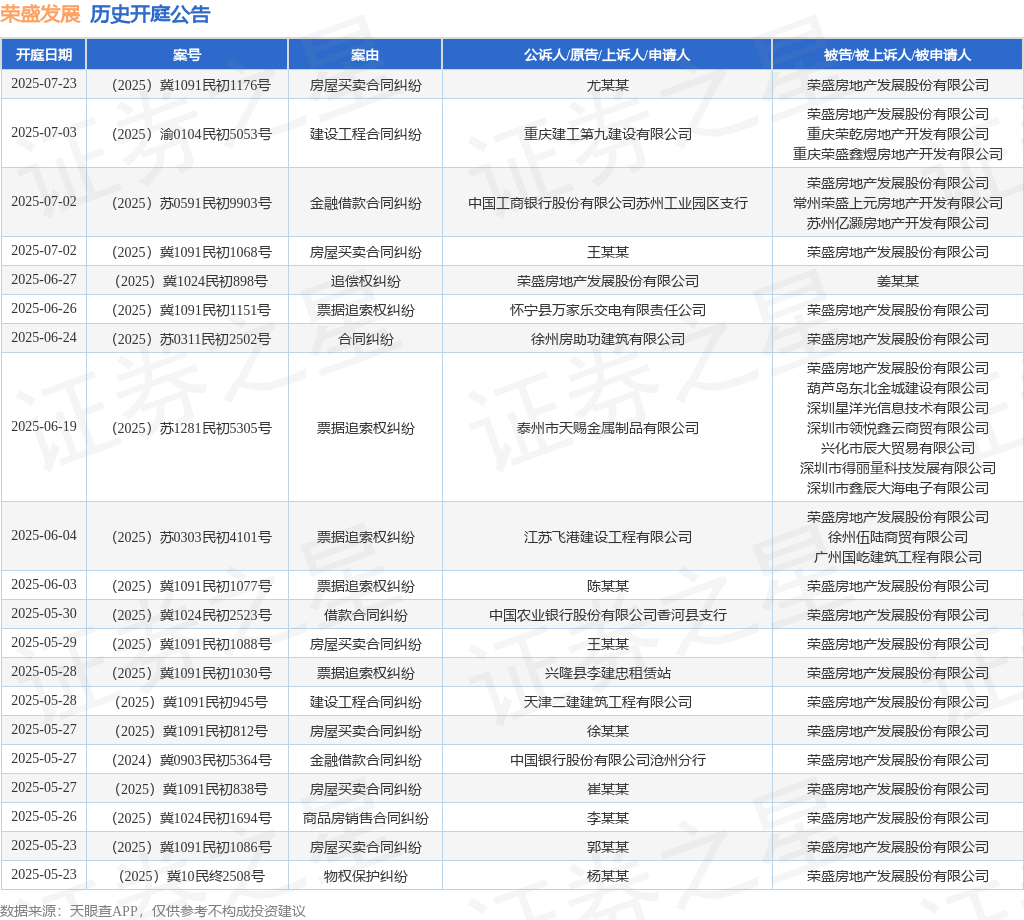Click plaintiff 天津二建建筑工程有限公司
The height and width of the screenshot is (920, 1024).
click(607, 703)
